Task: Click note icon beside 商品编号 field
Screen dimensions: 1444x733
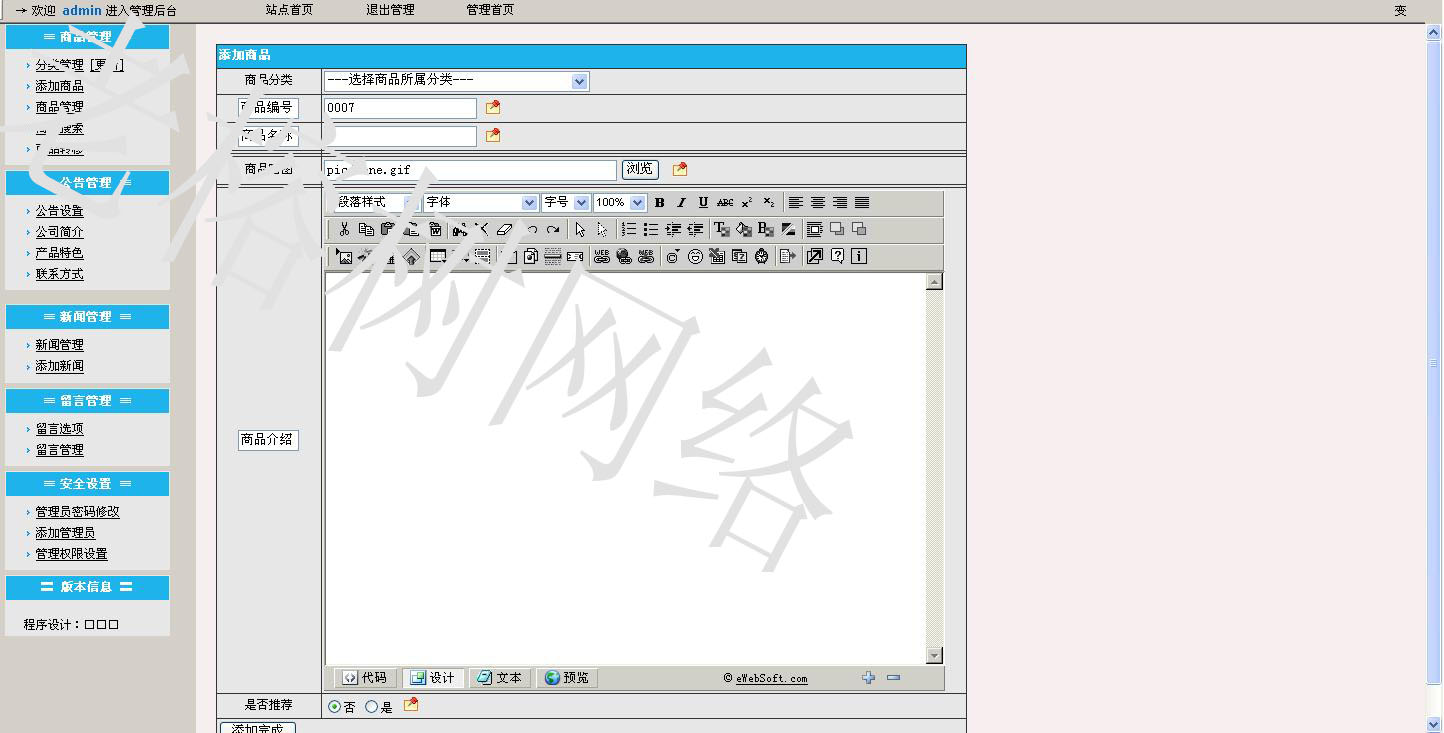Action: [x=493, y=107]
